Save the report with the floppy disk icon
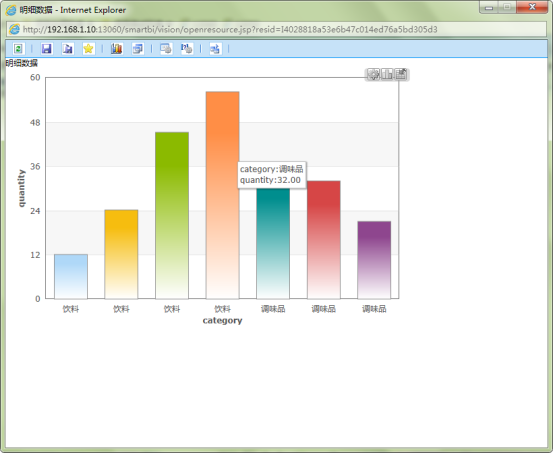 click(46, 48)
